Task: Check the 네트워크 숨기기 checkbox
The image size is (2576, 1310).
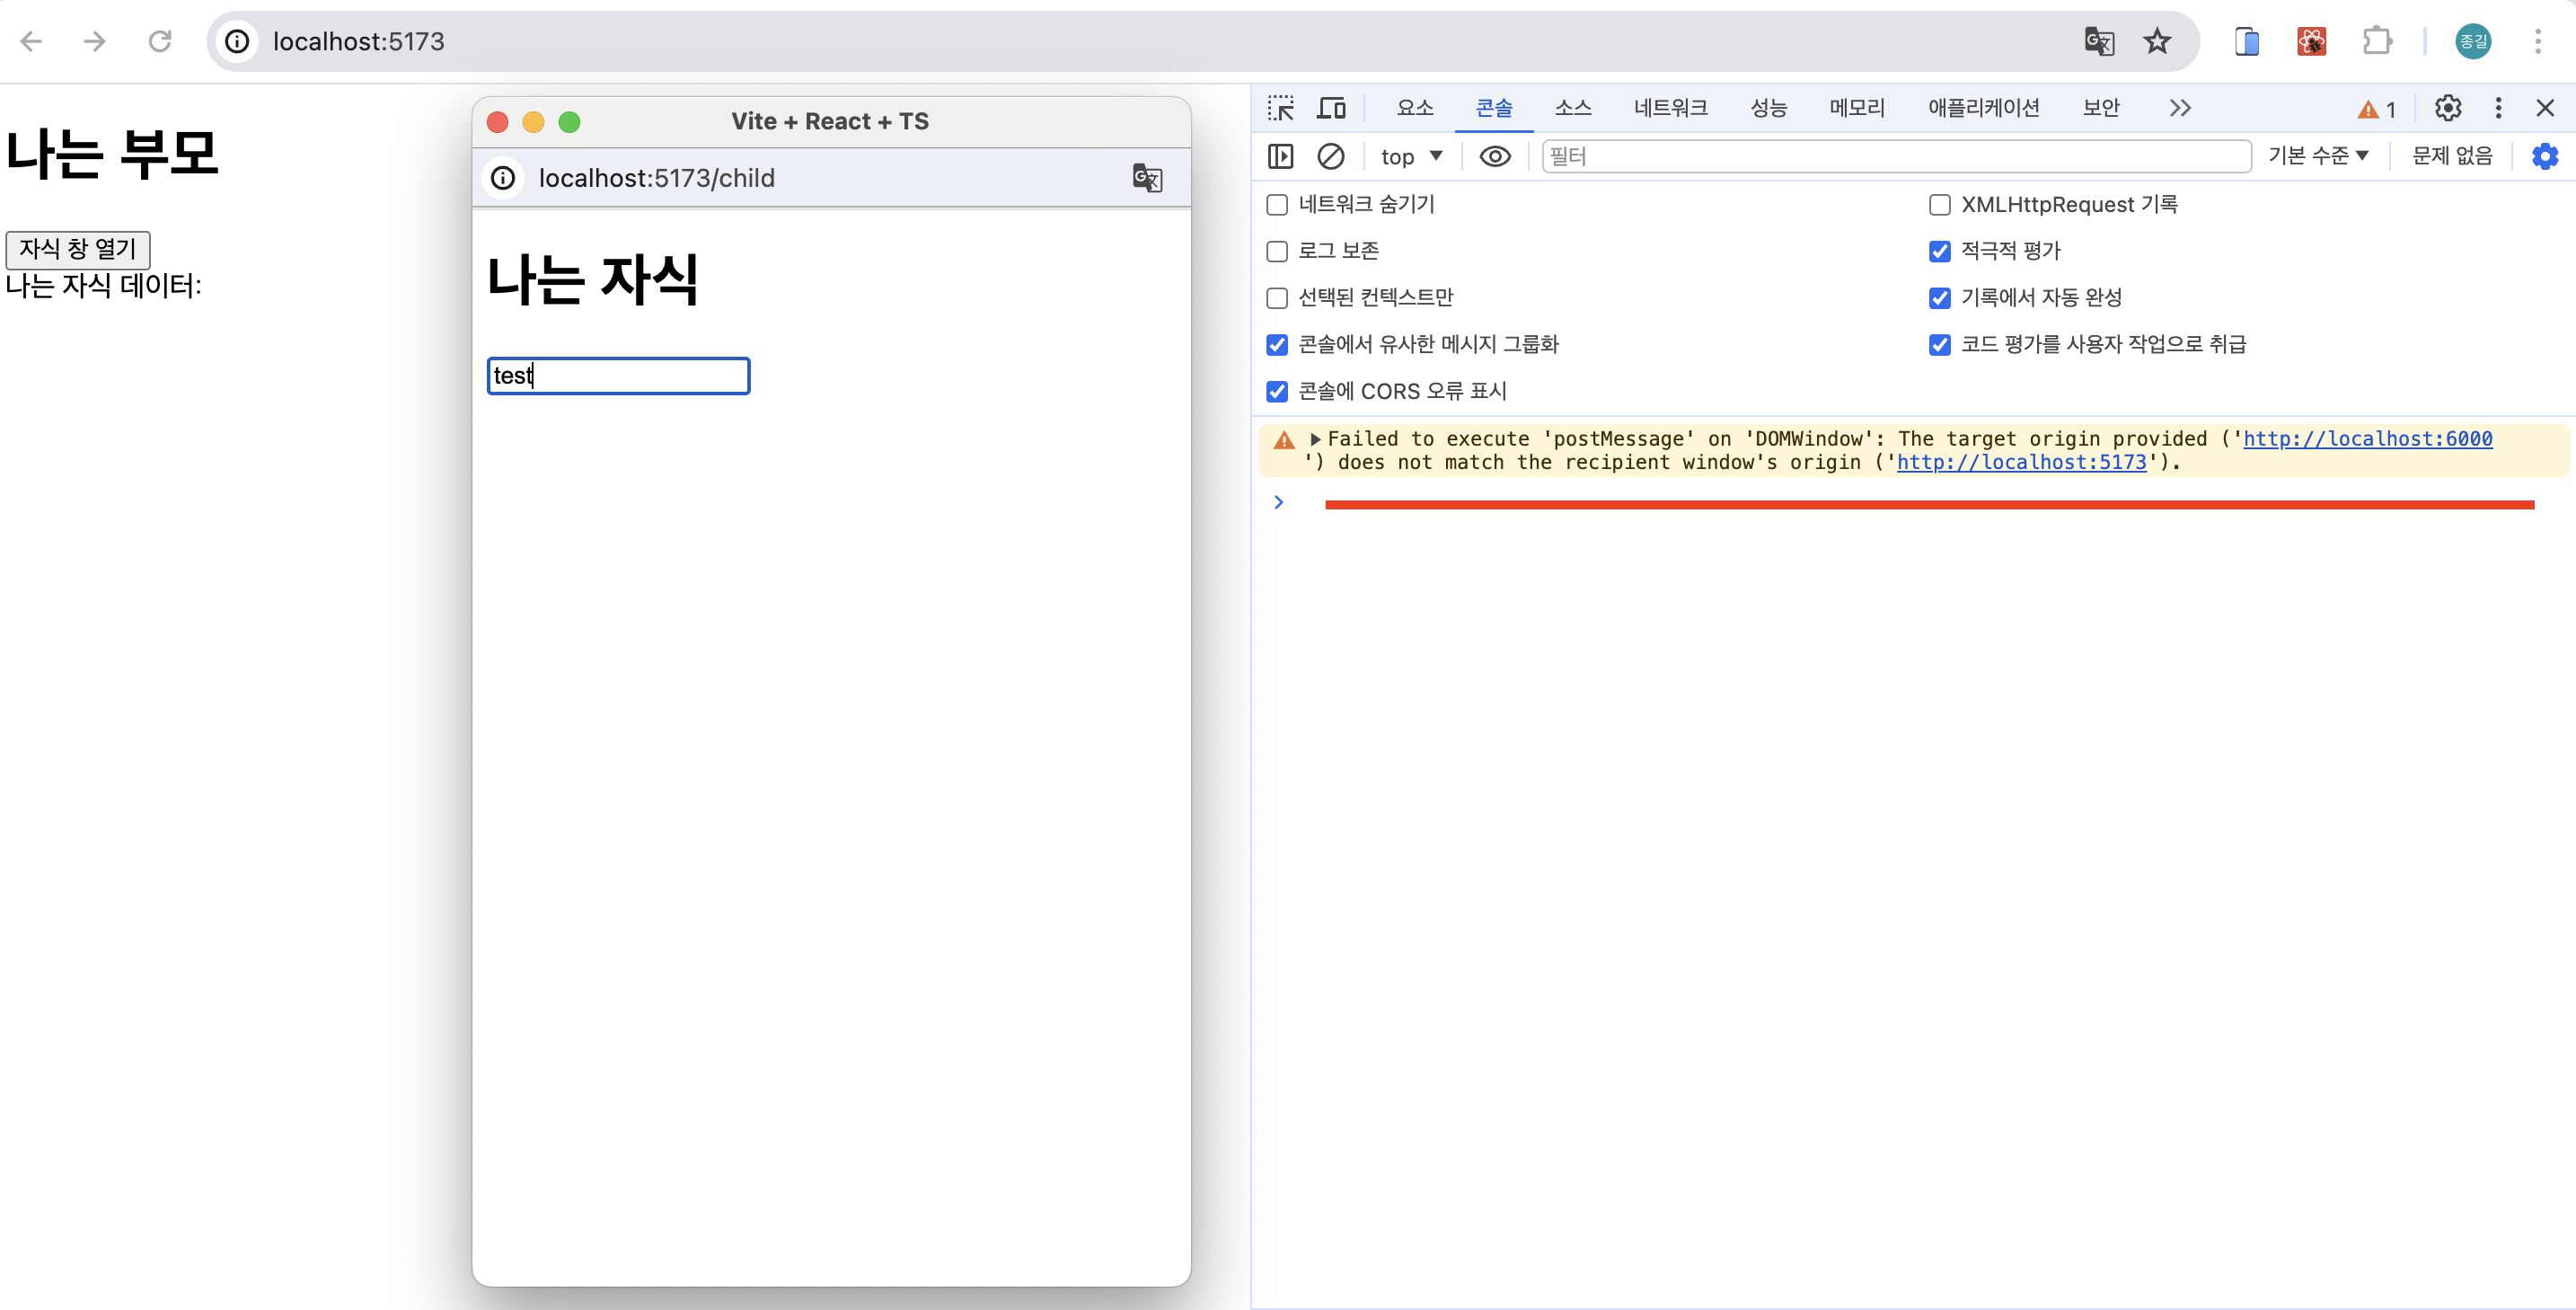Action: [1277, 205]
